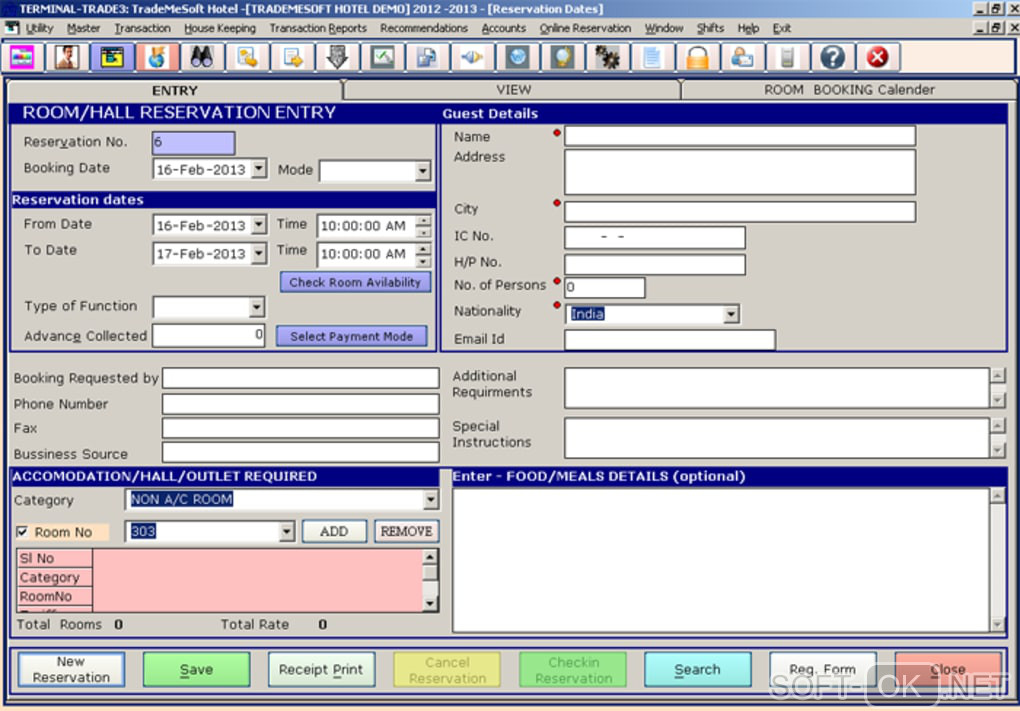
Task: Click the document with arrow toolbar icon
Action: (x=292, y=58)
